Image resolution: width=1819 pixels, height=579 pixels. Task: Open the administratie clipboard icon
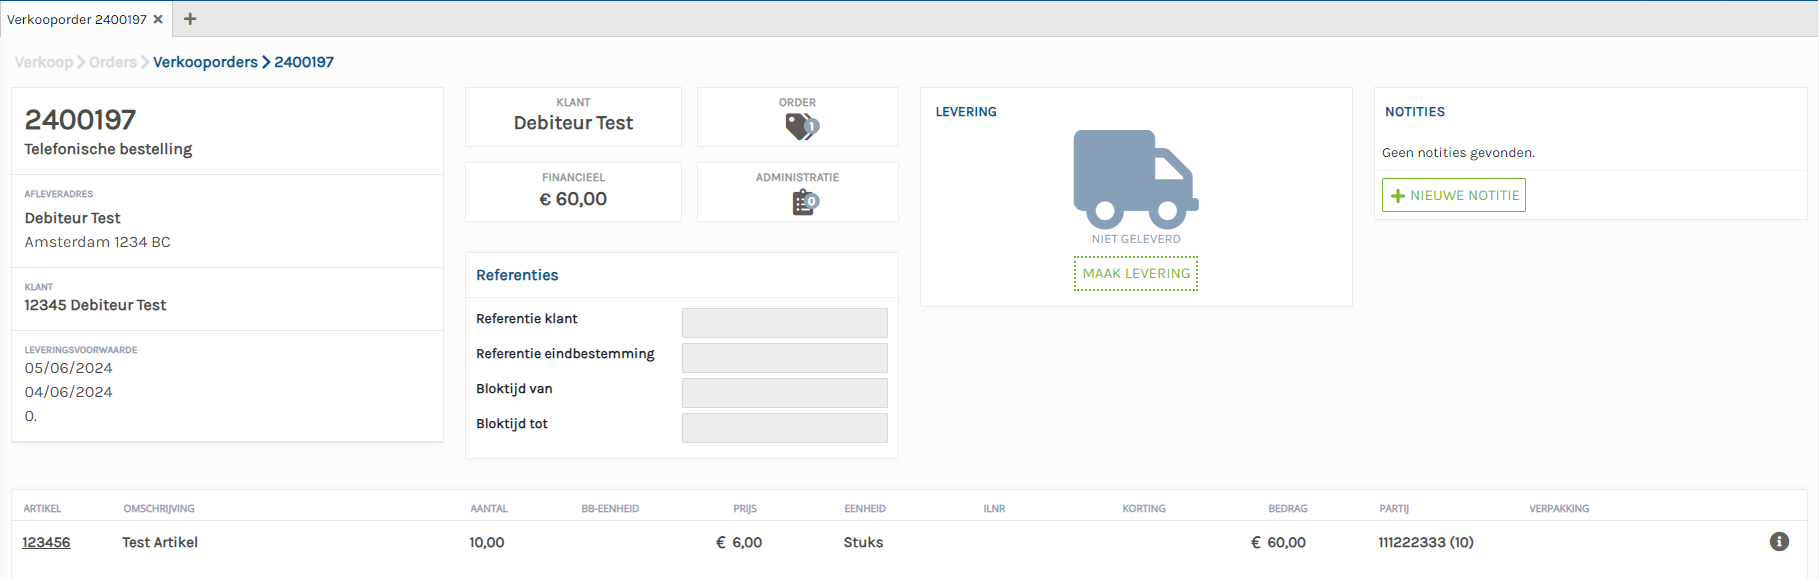tap(804, 202)
